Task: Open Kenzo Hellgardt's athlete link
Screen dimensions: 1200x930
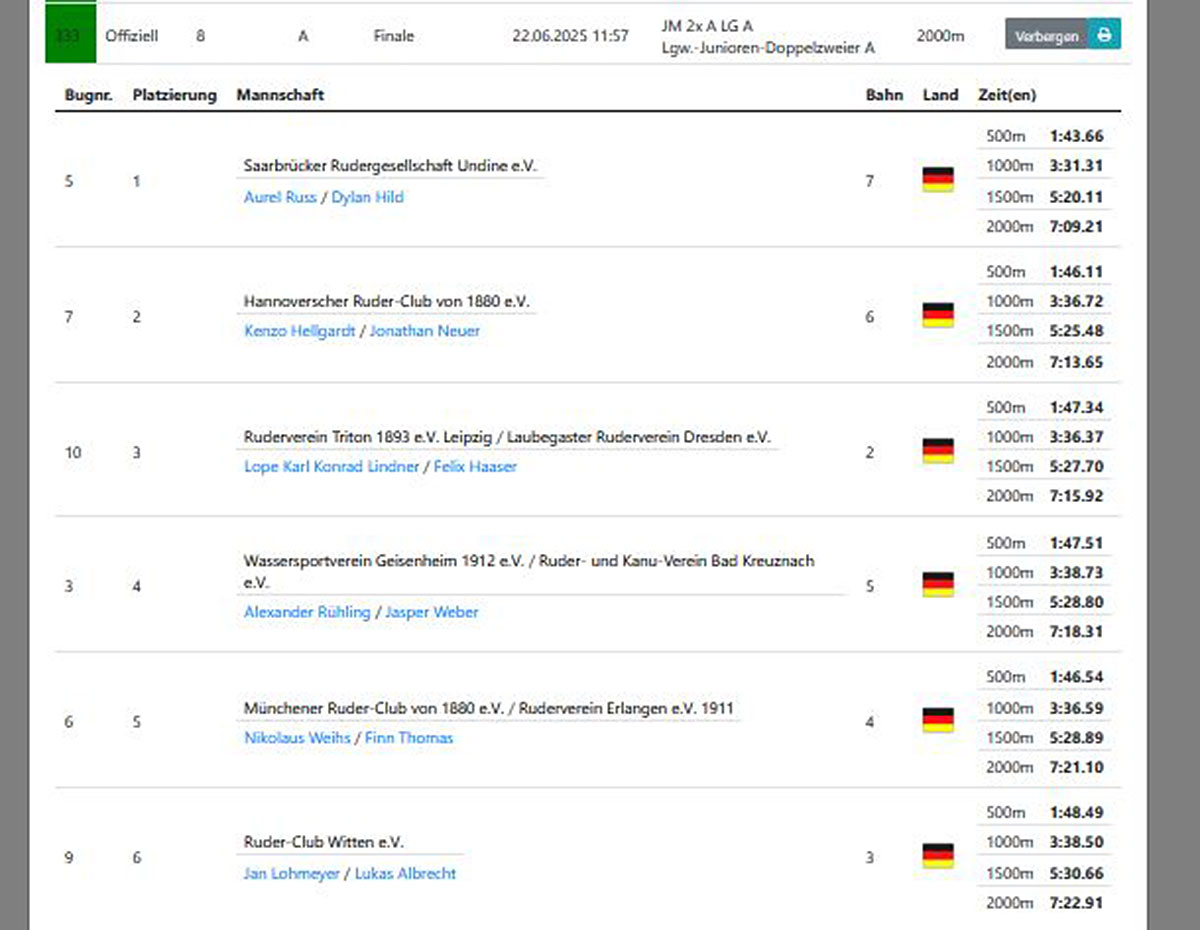Action: click(299, 331)
